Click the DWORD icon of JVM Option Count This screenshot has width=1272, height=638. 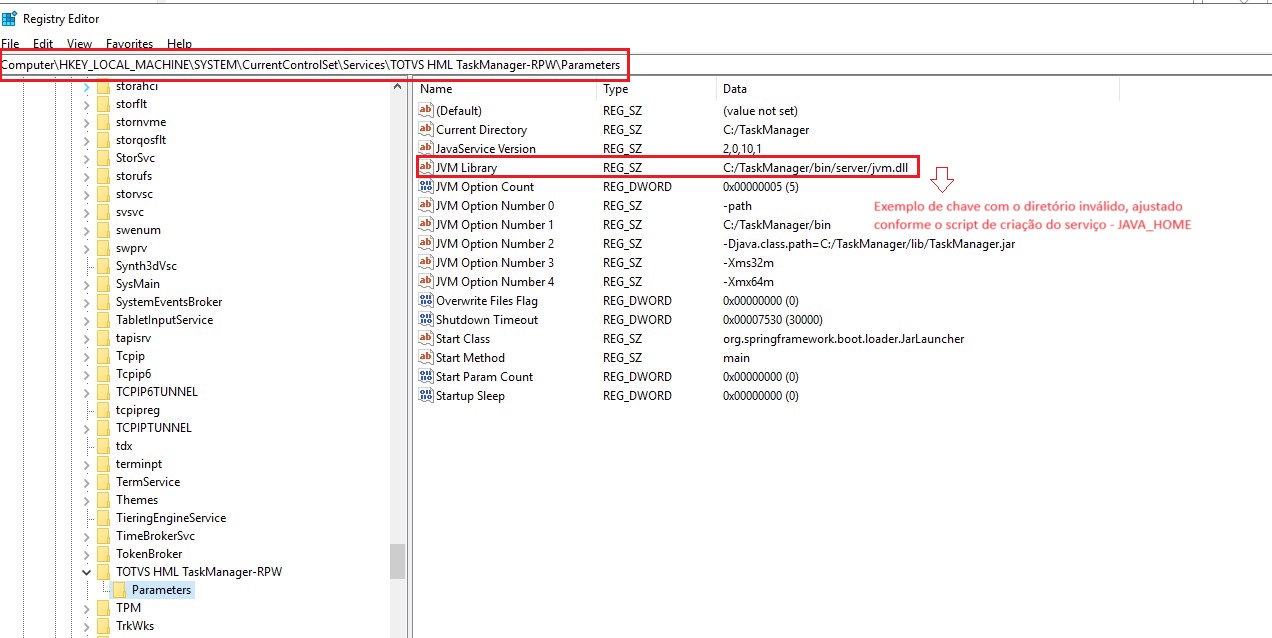[426, 187]
